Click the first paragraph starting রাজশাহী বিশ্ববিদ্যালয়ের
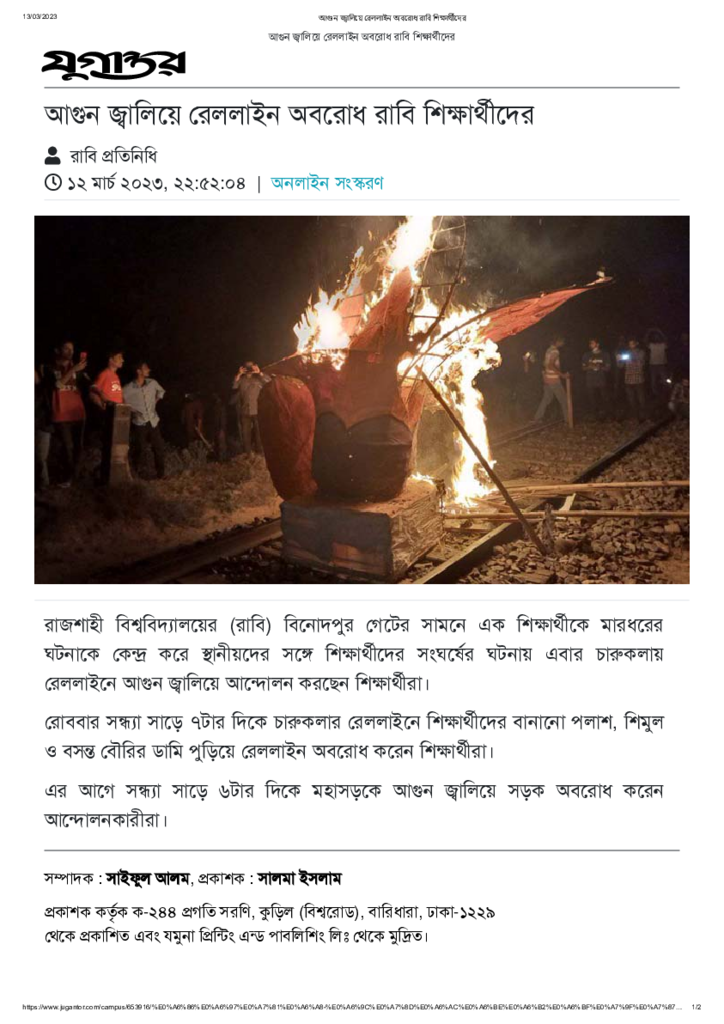 [353, 654]
